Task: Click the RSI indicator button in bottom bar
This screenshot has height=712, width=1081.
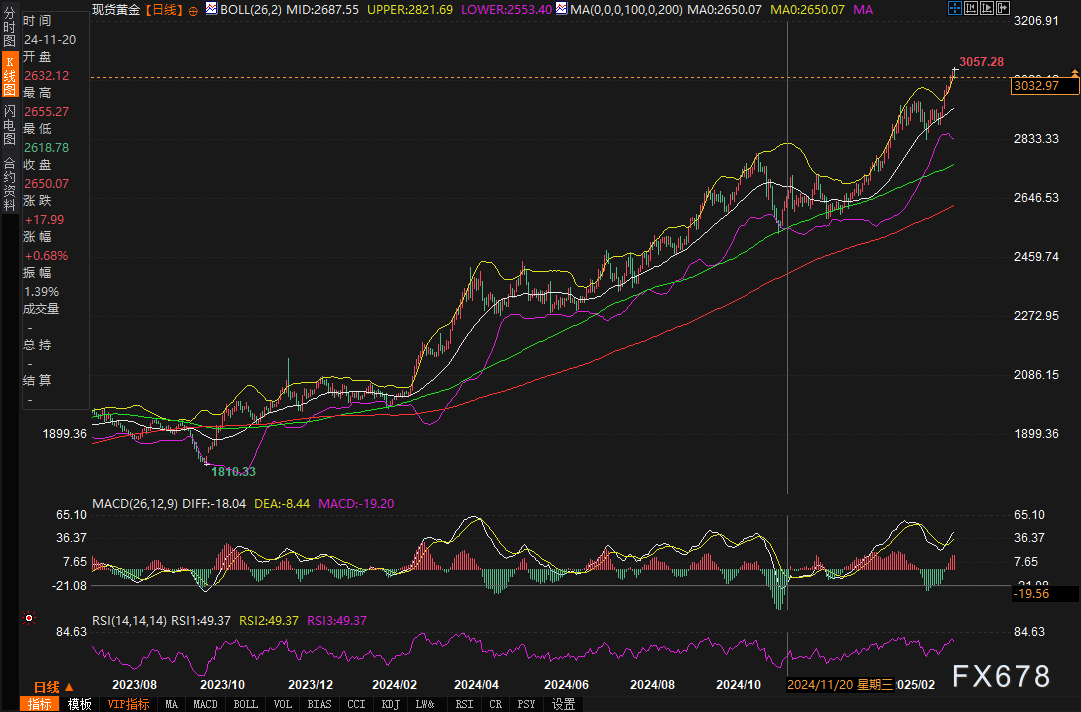Action: [x=465, y=704]
